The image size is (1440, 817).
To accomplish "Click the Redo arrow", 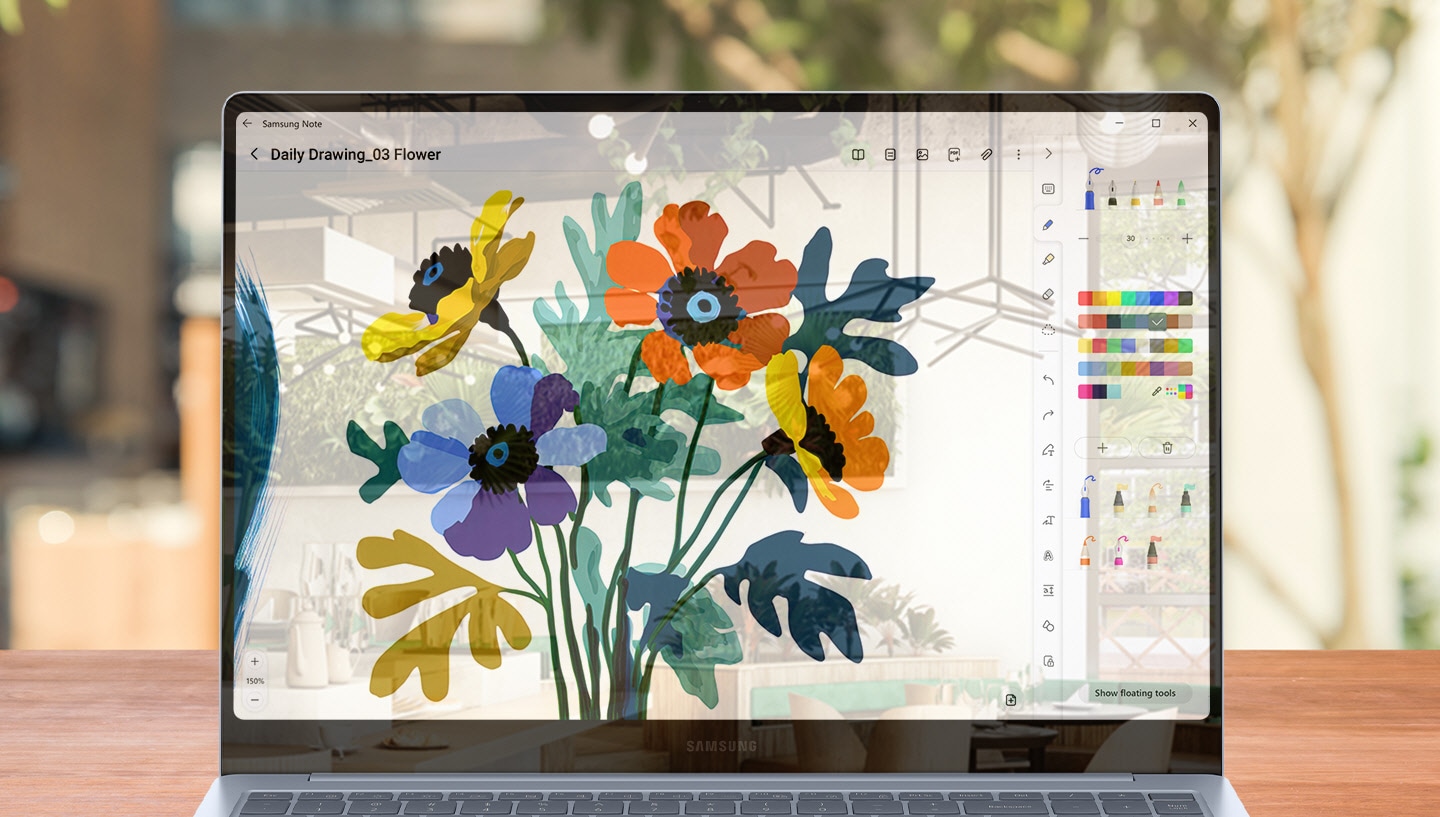I will [1048, 415].
